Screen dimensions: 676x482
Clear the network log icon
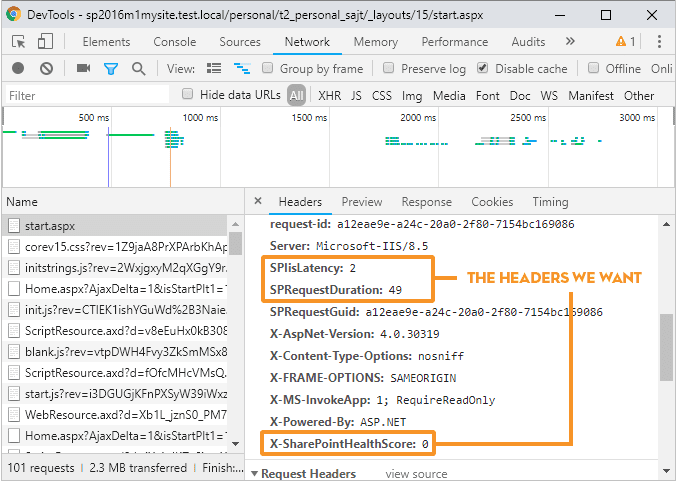tap(47, 68)
